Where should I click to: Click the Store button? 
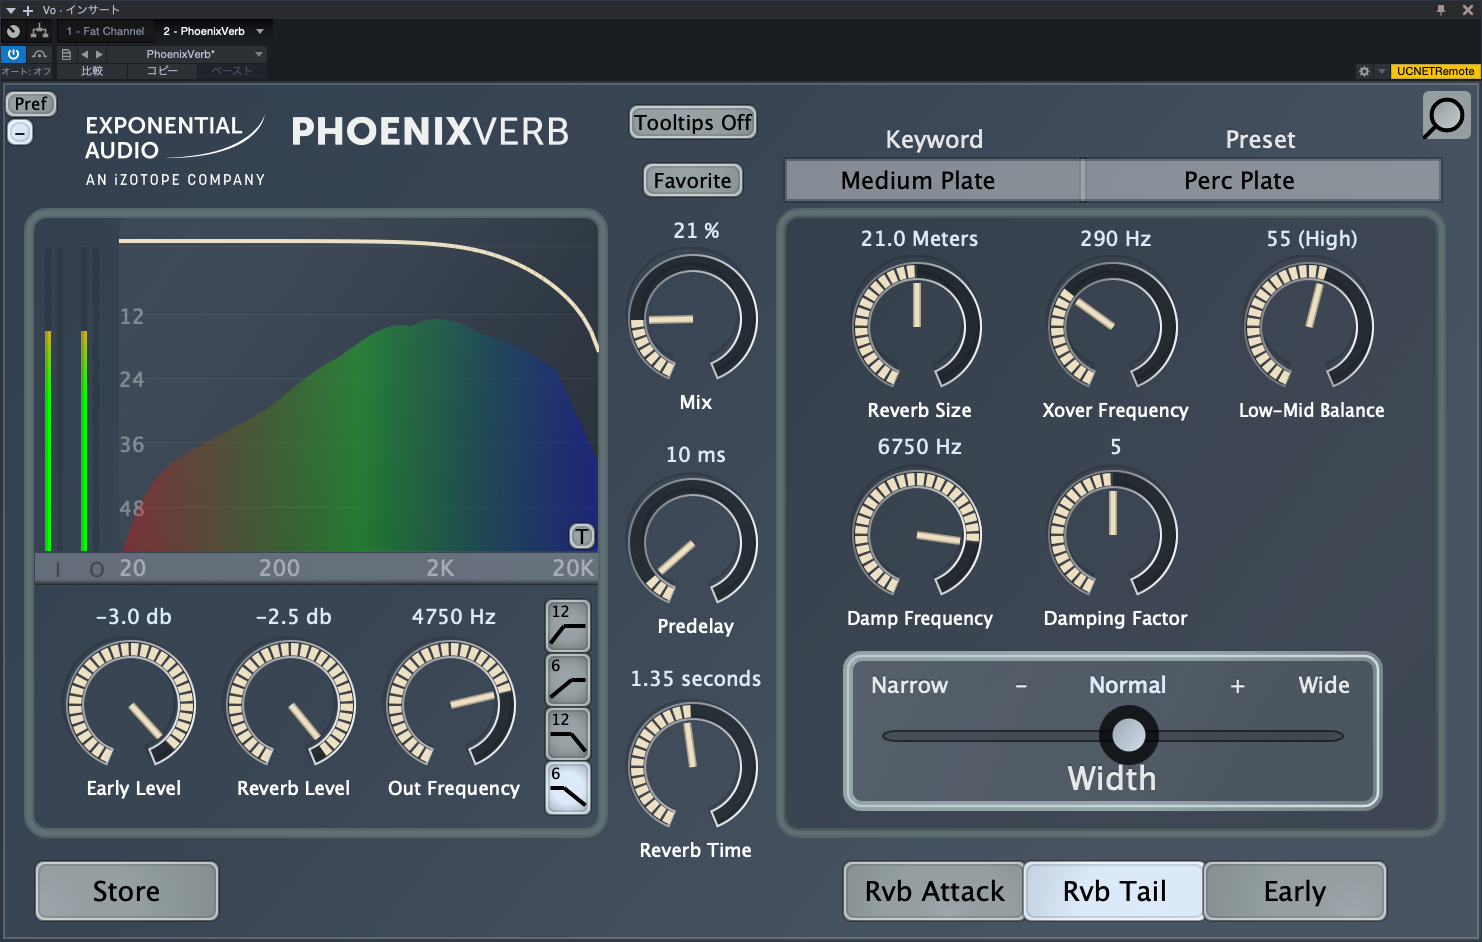127,891
